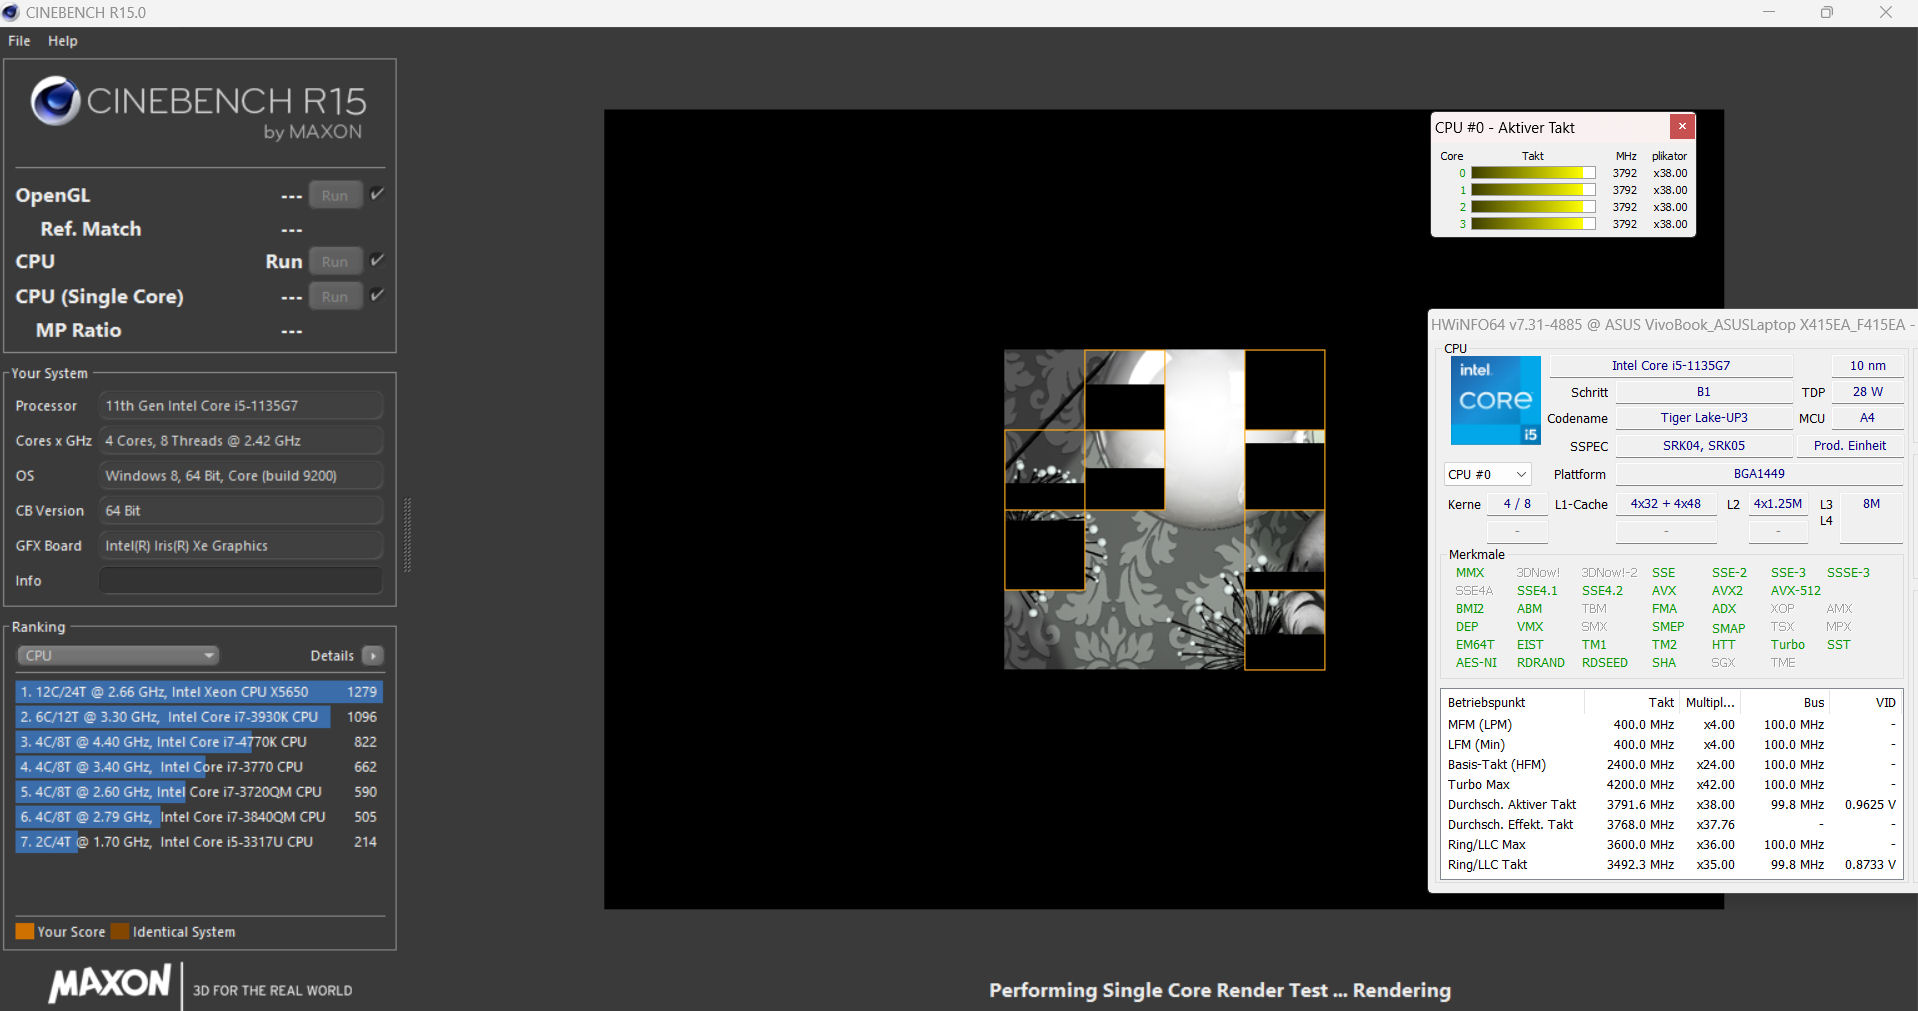The width and height of the screenshot is (1918, 1011).
Task: Open the Help menu
Action: coord(63,41)
